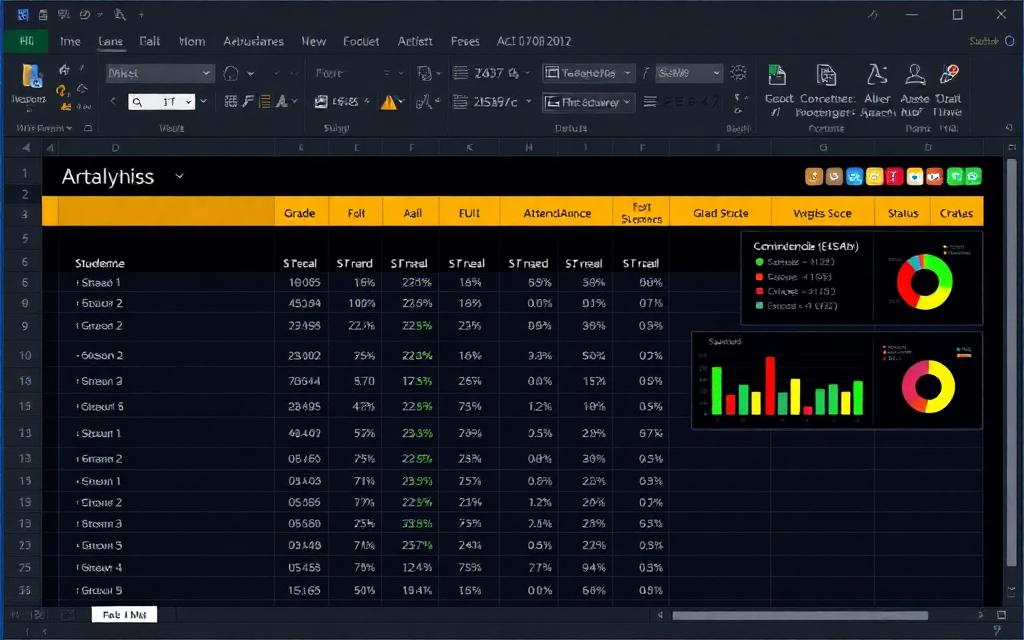Click the Status column header
This screenshot has width=1024, height=640.
pyautogui.click(x=903, y=213)
